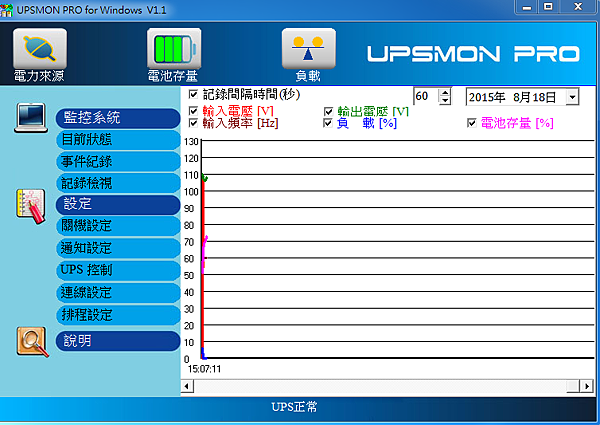Screen dimensions: 600x425
Task: Click the chart scrollbar right arrow
Action: pyautogui.click(x=587, y=386)
